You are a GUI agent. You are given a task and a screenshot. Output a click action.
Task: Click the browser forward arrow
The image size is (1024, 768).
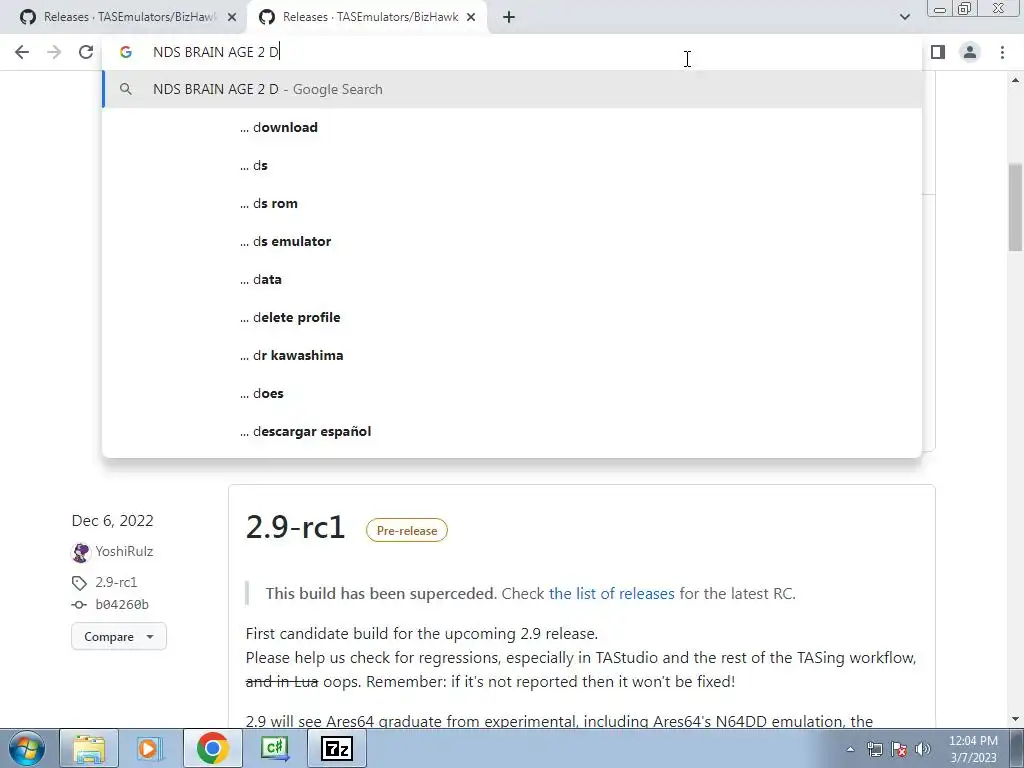tap(54, 52)
